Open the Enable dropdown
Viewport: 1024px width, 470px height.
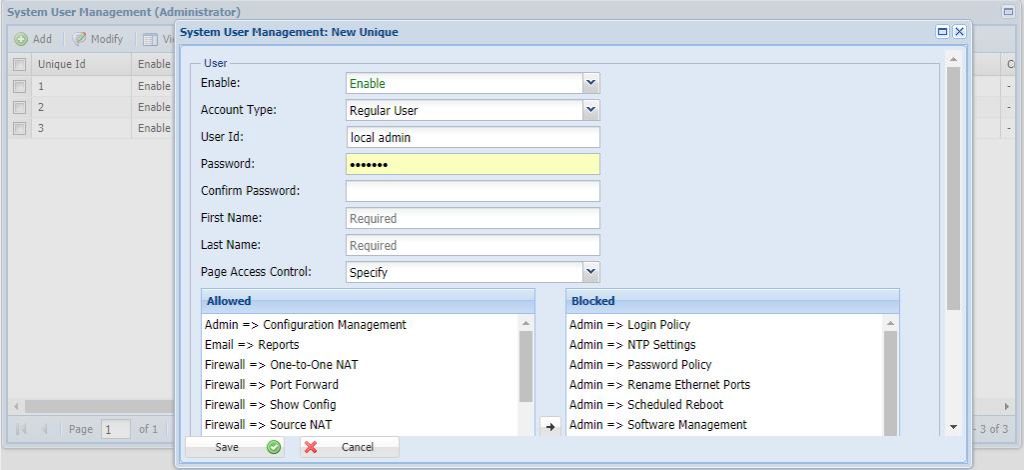[591, 83]
